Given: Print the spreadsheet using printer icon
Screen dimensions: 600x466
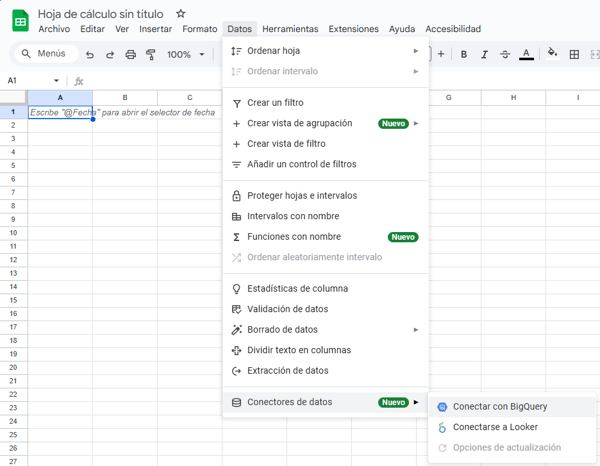Looking at the screenshot, I should [x=130, y=55].
